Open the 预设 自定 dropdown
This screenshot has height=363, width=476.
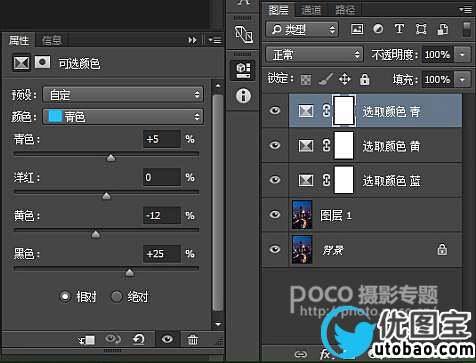(123, 95)
